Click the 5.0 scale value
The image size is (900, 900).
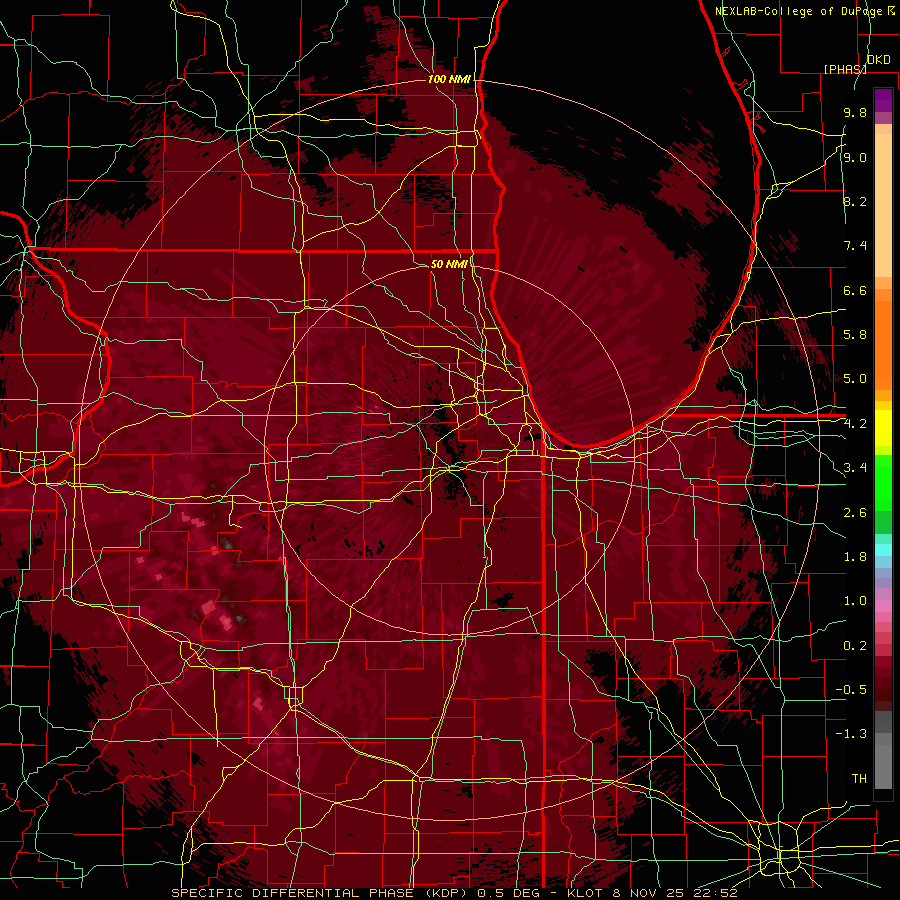pos(855,379)
